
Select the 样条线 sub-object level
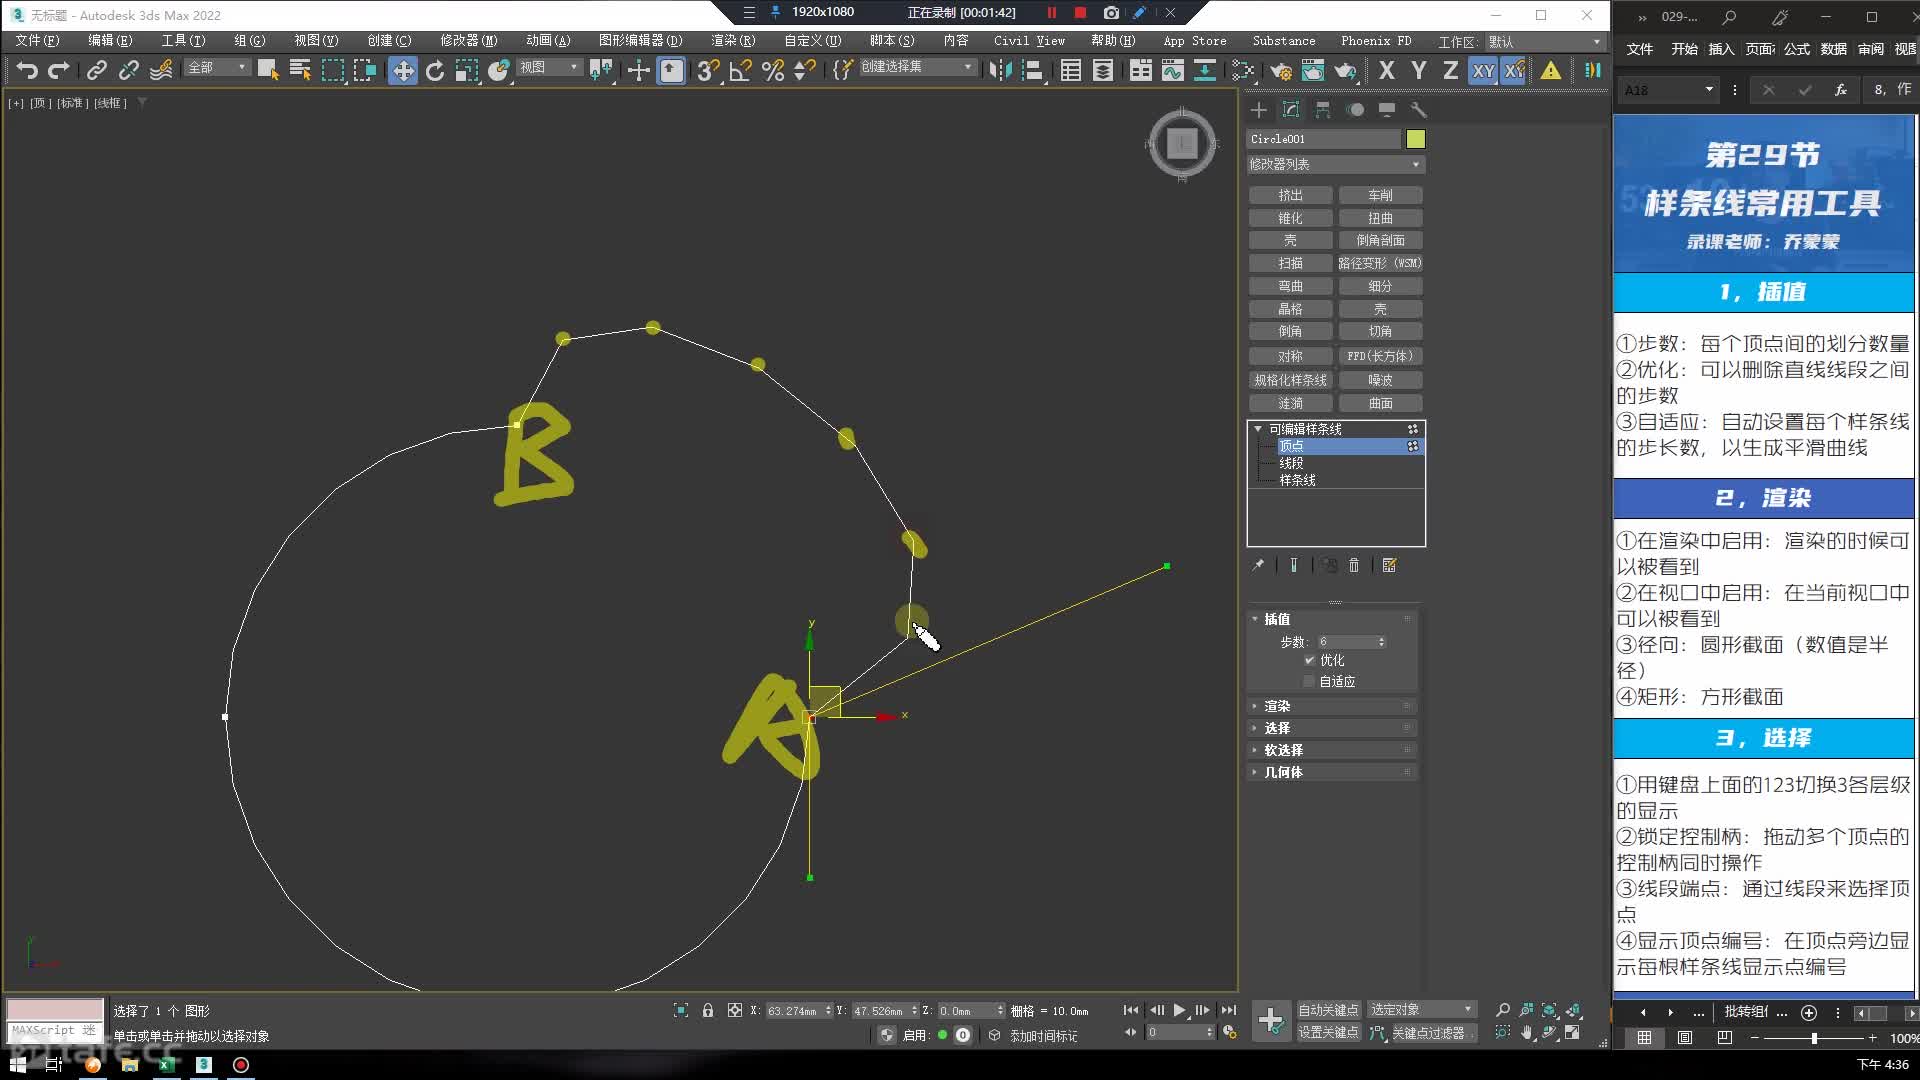pyautogui.click(x=1297, y=480)
